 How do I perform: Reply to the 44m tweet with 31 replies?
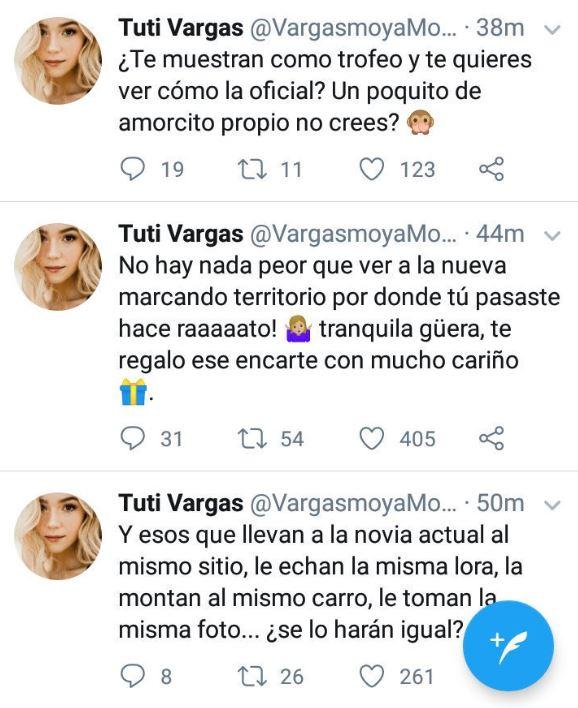point(133,438)
